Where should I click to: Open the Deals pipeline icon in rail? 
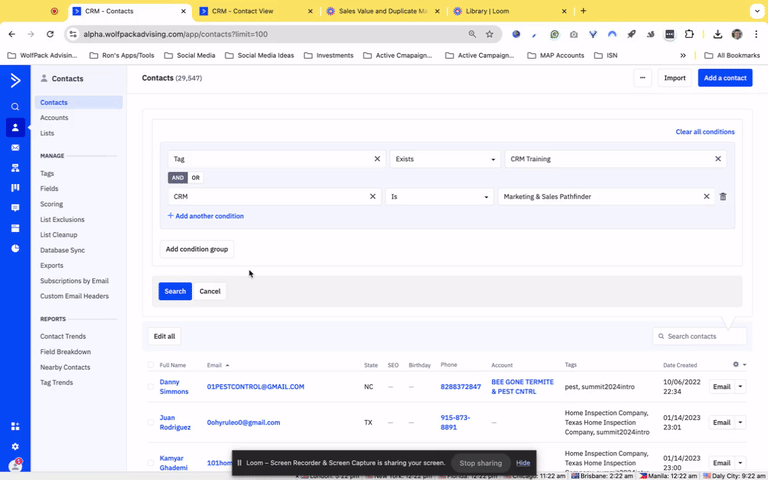15,188
